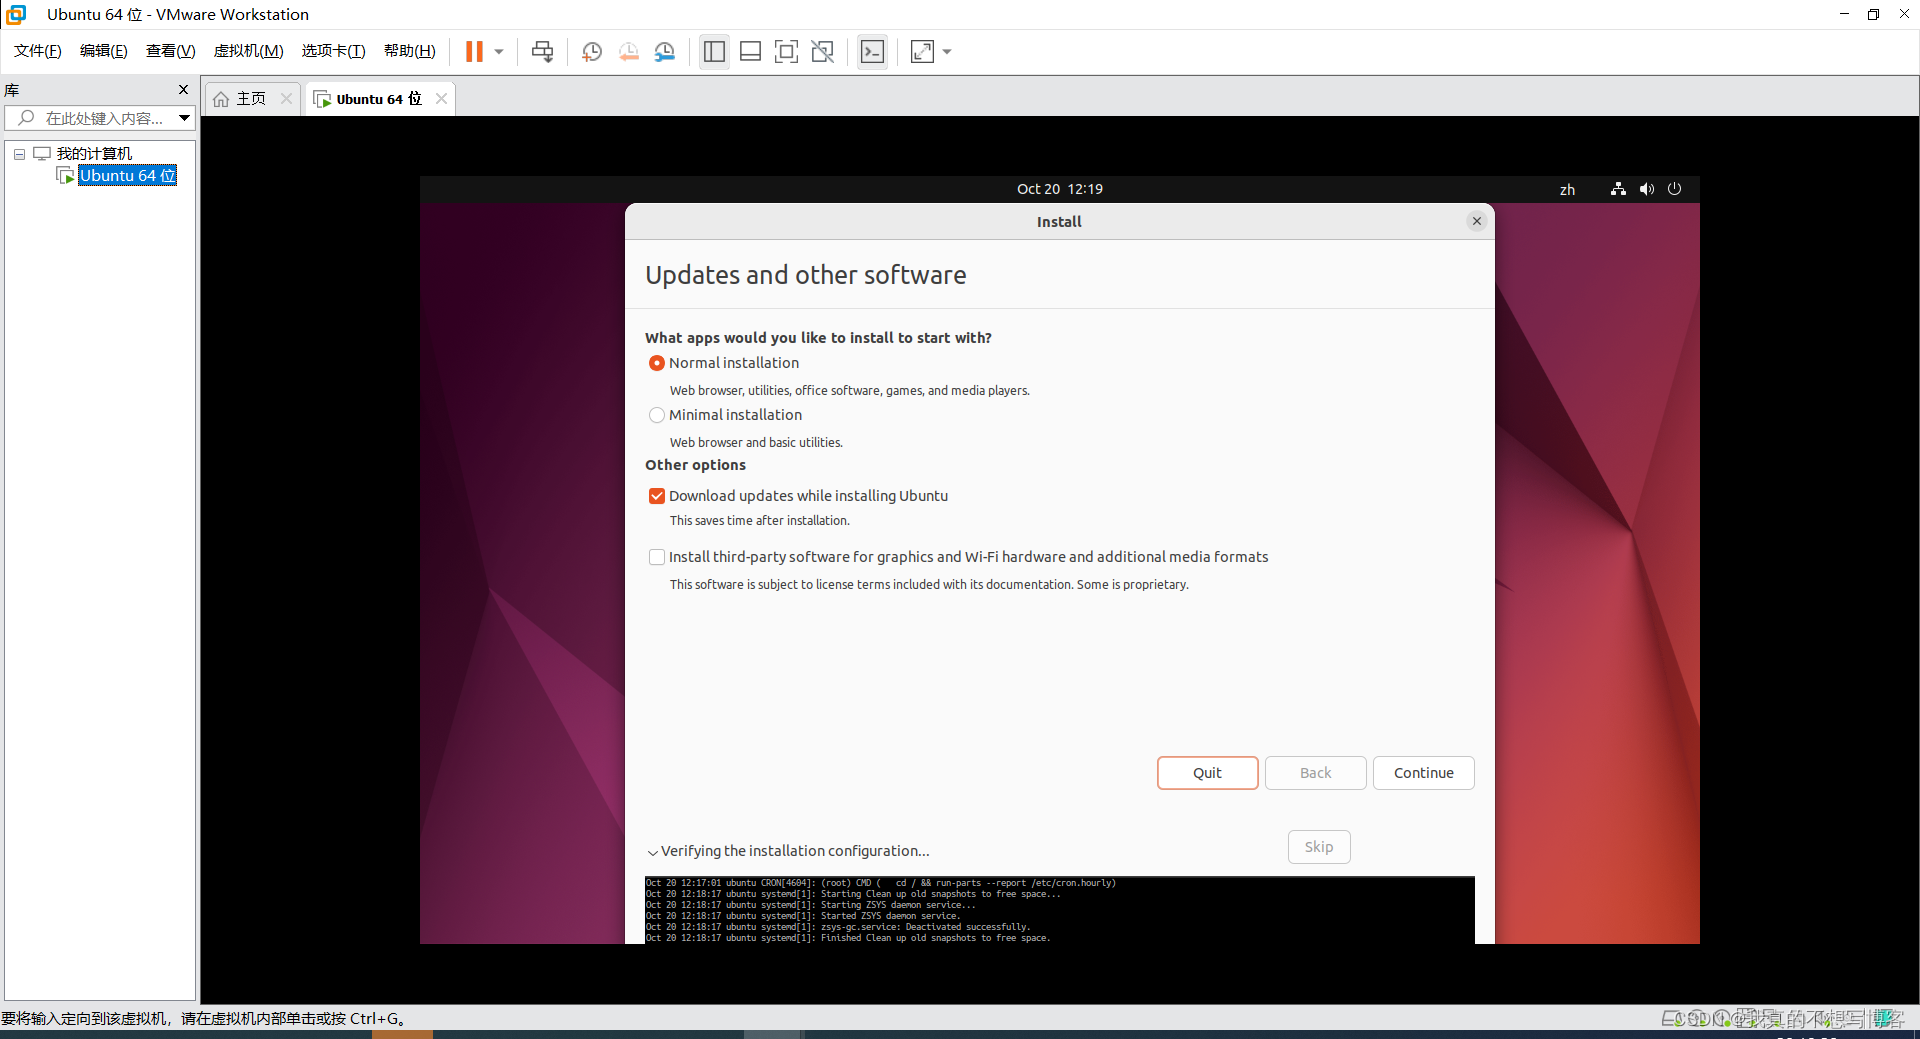The height and width of the screenshot is (1039, 1920).
Task: Close the 主页 tab
Action: (x=286, y=99)
